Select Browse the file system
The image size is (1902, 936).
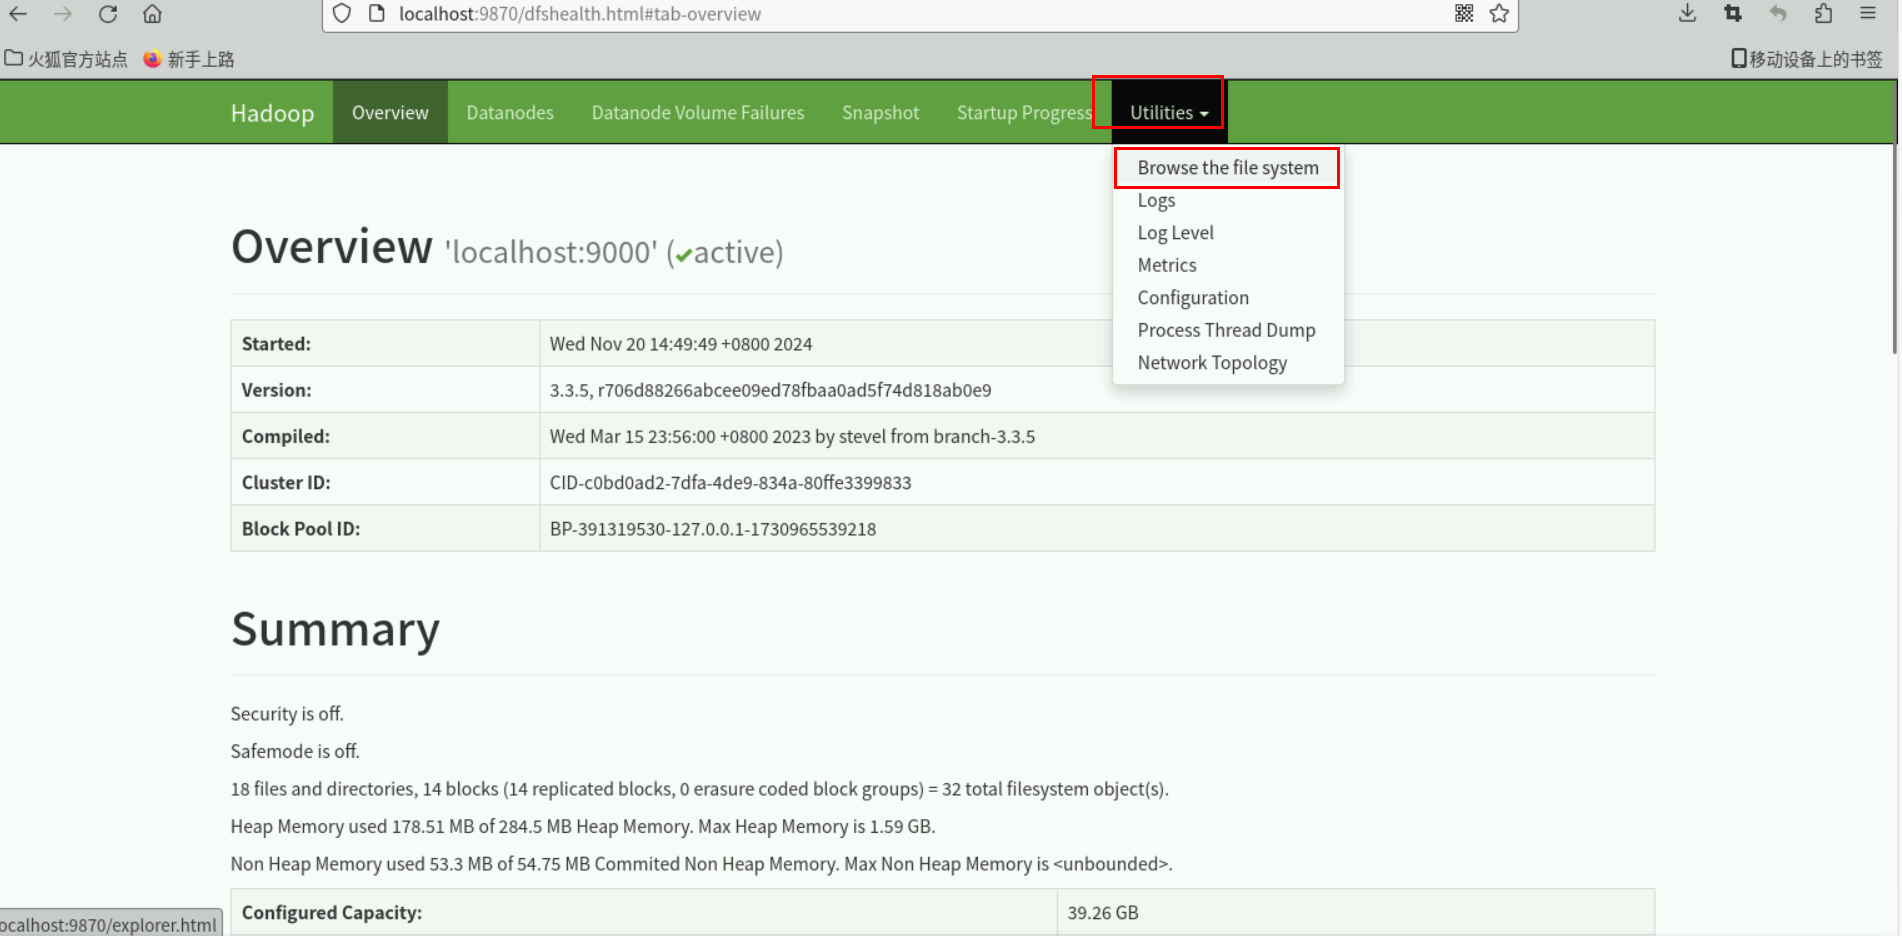click(1228, 168)
